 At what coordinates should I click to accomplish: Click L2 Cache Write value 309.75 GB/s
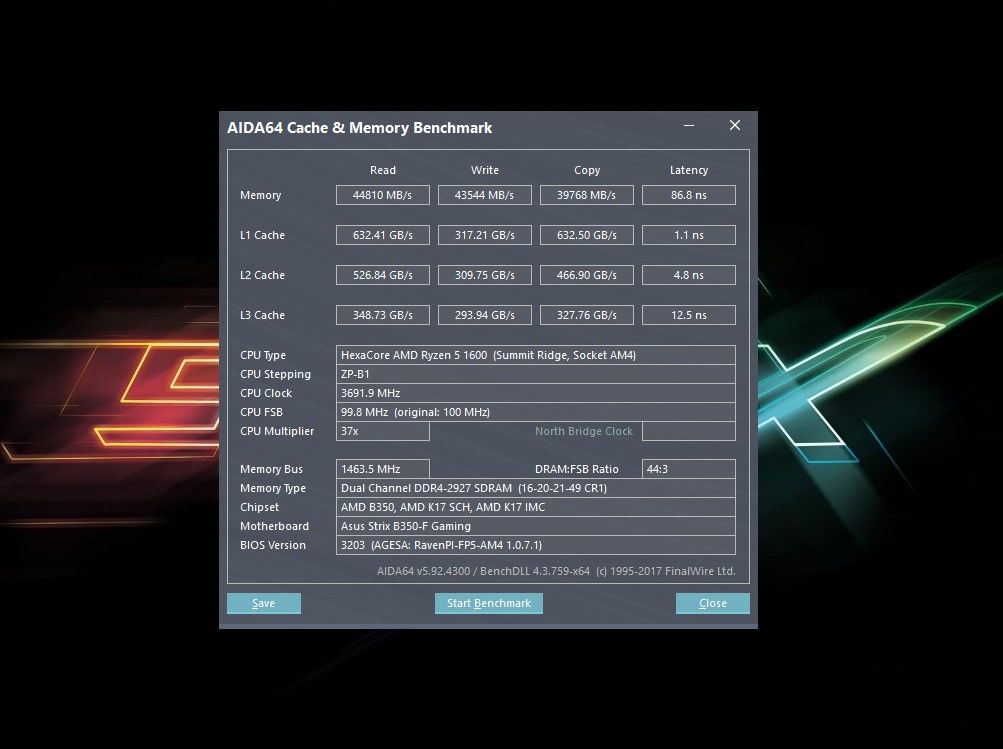point(484,275)
